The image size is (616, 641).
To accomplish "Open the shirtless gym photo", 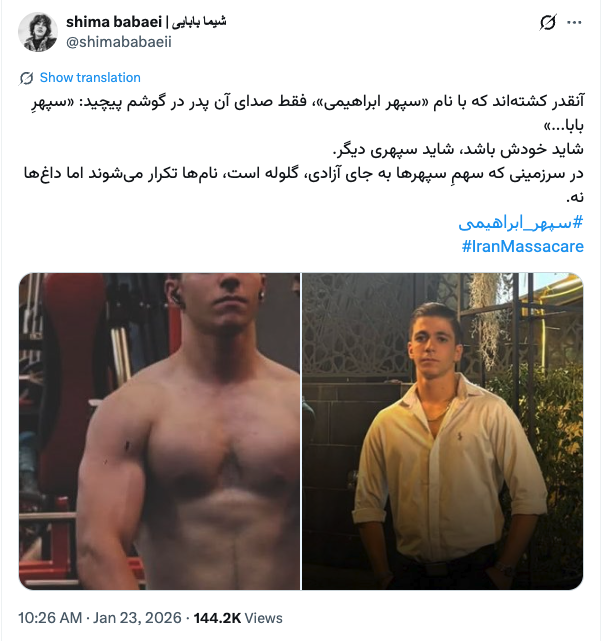I will pos(159,431).
